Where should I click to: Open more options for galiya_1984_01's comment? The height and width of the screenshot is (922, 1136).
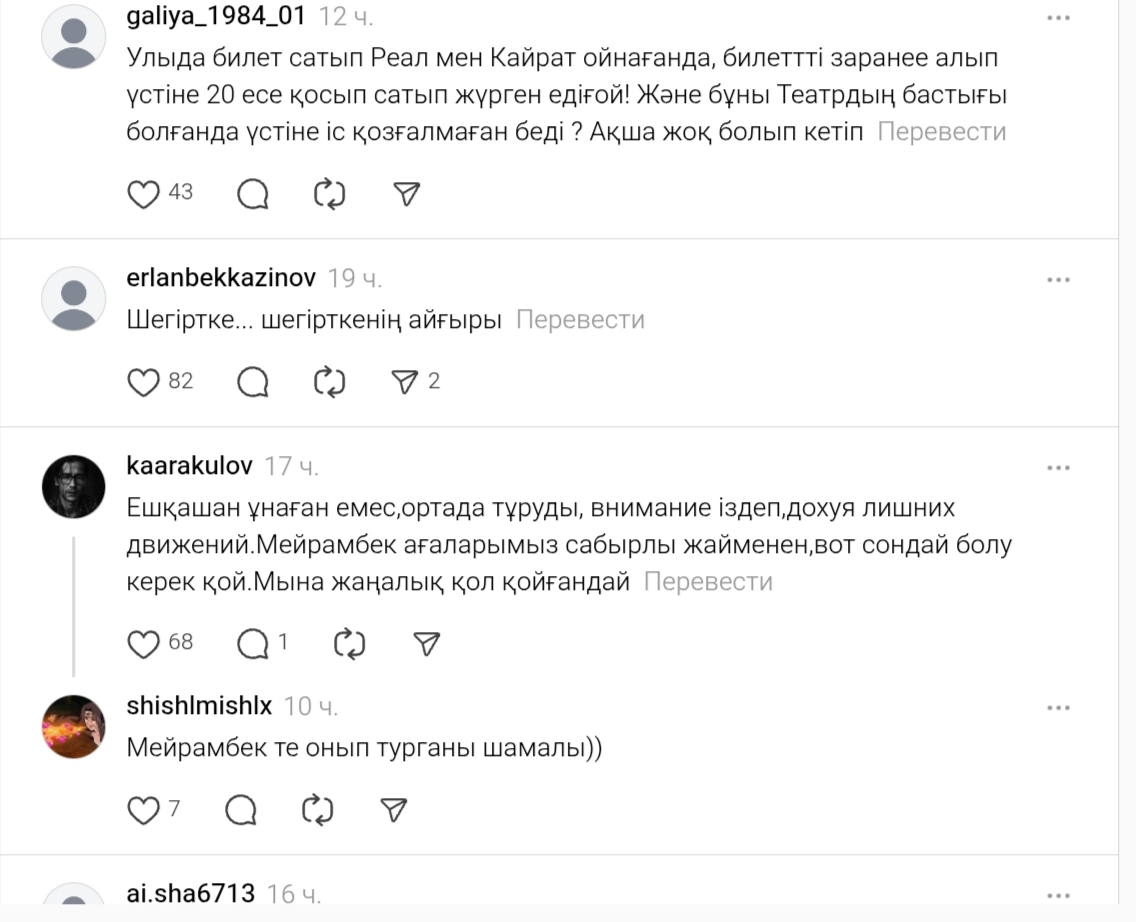pyautogui.click(x=1058, y=18)
